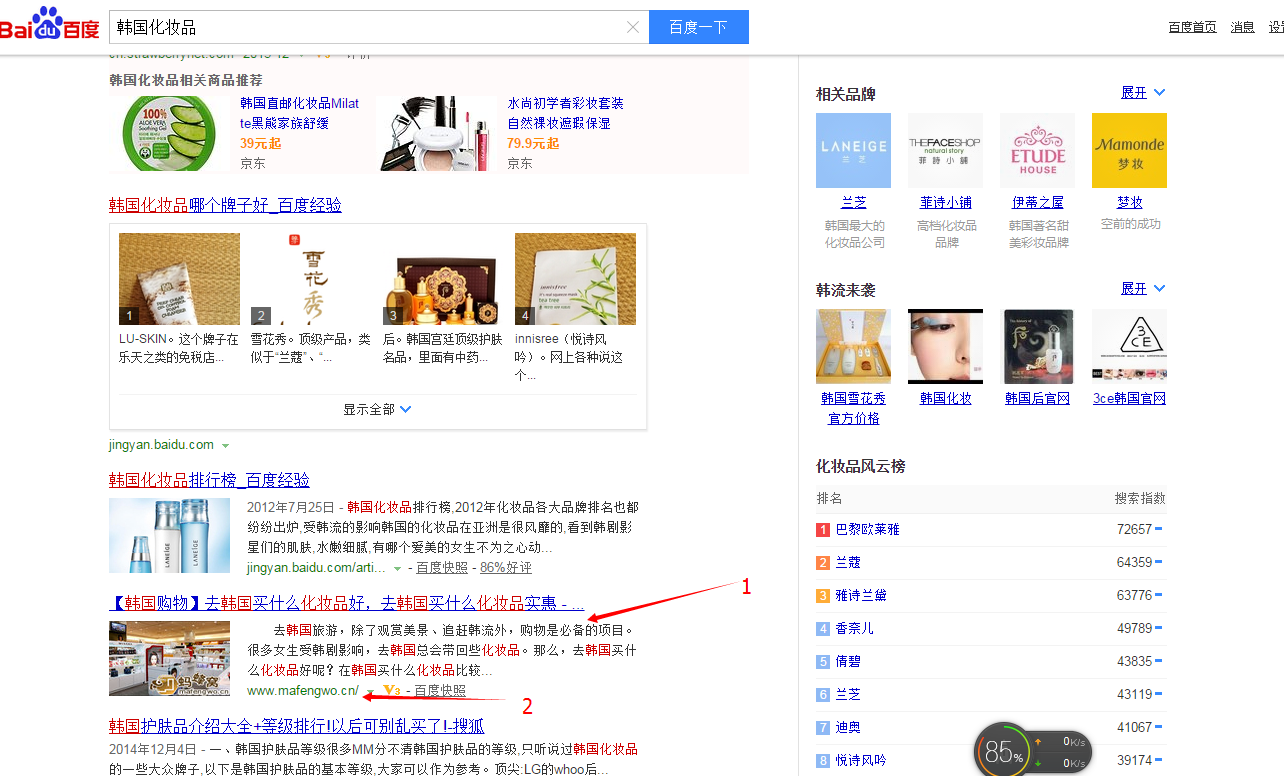Open 百度首页 link
Image resolution: width=1284 pixels, height=776 pixels.
tap(1192, 27)
